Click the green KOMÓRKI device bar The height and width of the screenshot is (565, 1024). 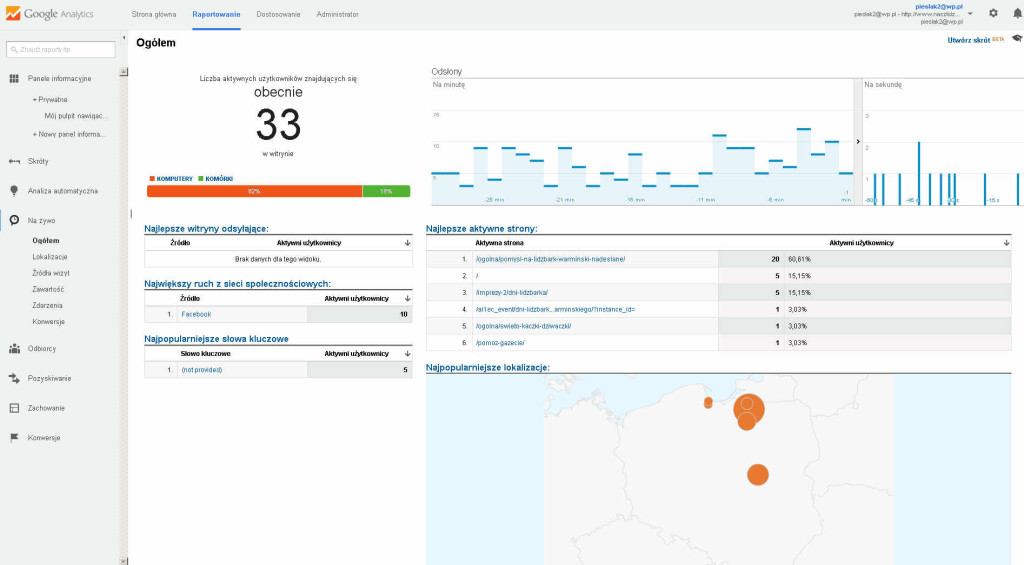click(x=387, y=191)
